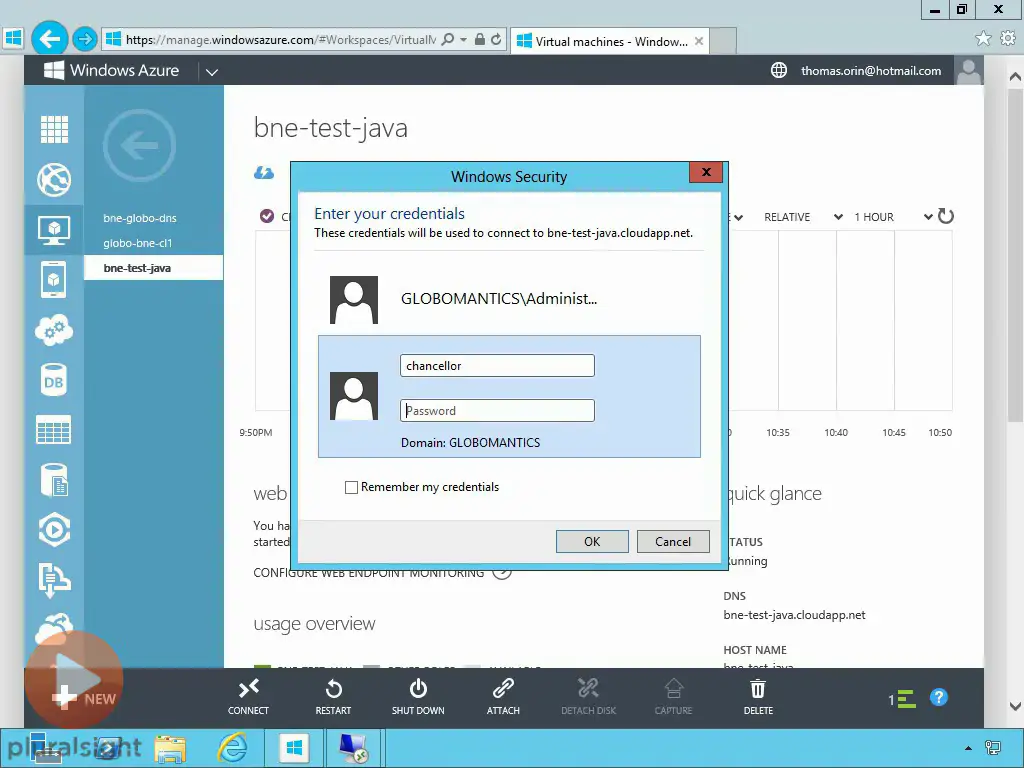This screenshot has width=1024, height=768.
Task: Open Storage table grid icon in sidebar
Action: pos(54,430)
